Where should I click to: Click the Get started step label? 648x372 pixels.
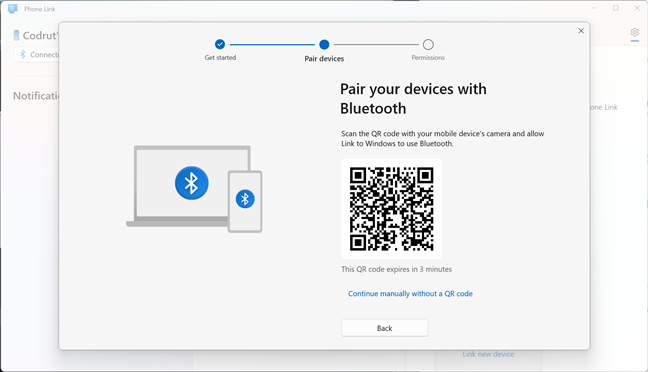(220, 57)
